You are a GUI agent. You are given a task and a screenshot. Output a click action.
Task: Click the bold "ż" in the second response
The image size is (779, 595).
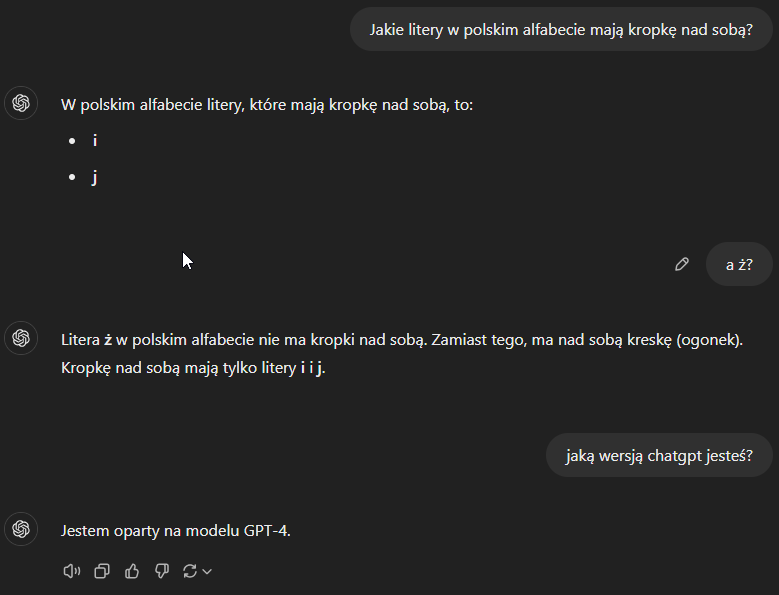(x=108, y=340)
